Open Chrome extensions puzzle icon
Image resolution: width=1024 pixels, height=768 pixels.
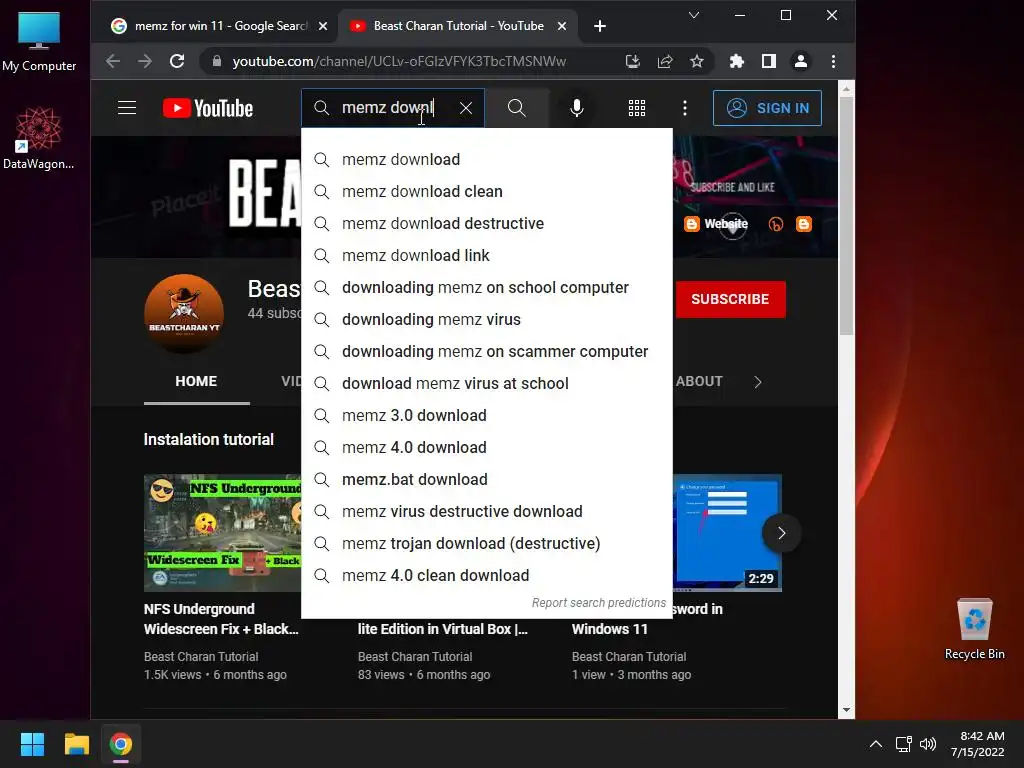(737, 61)
